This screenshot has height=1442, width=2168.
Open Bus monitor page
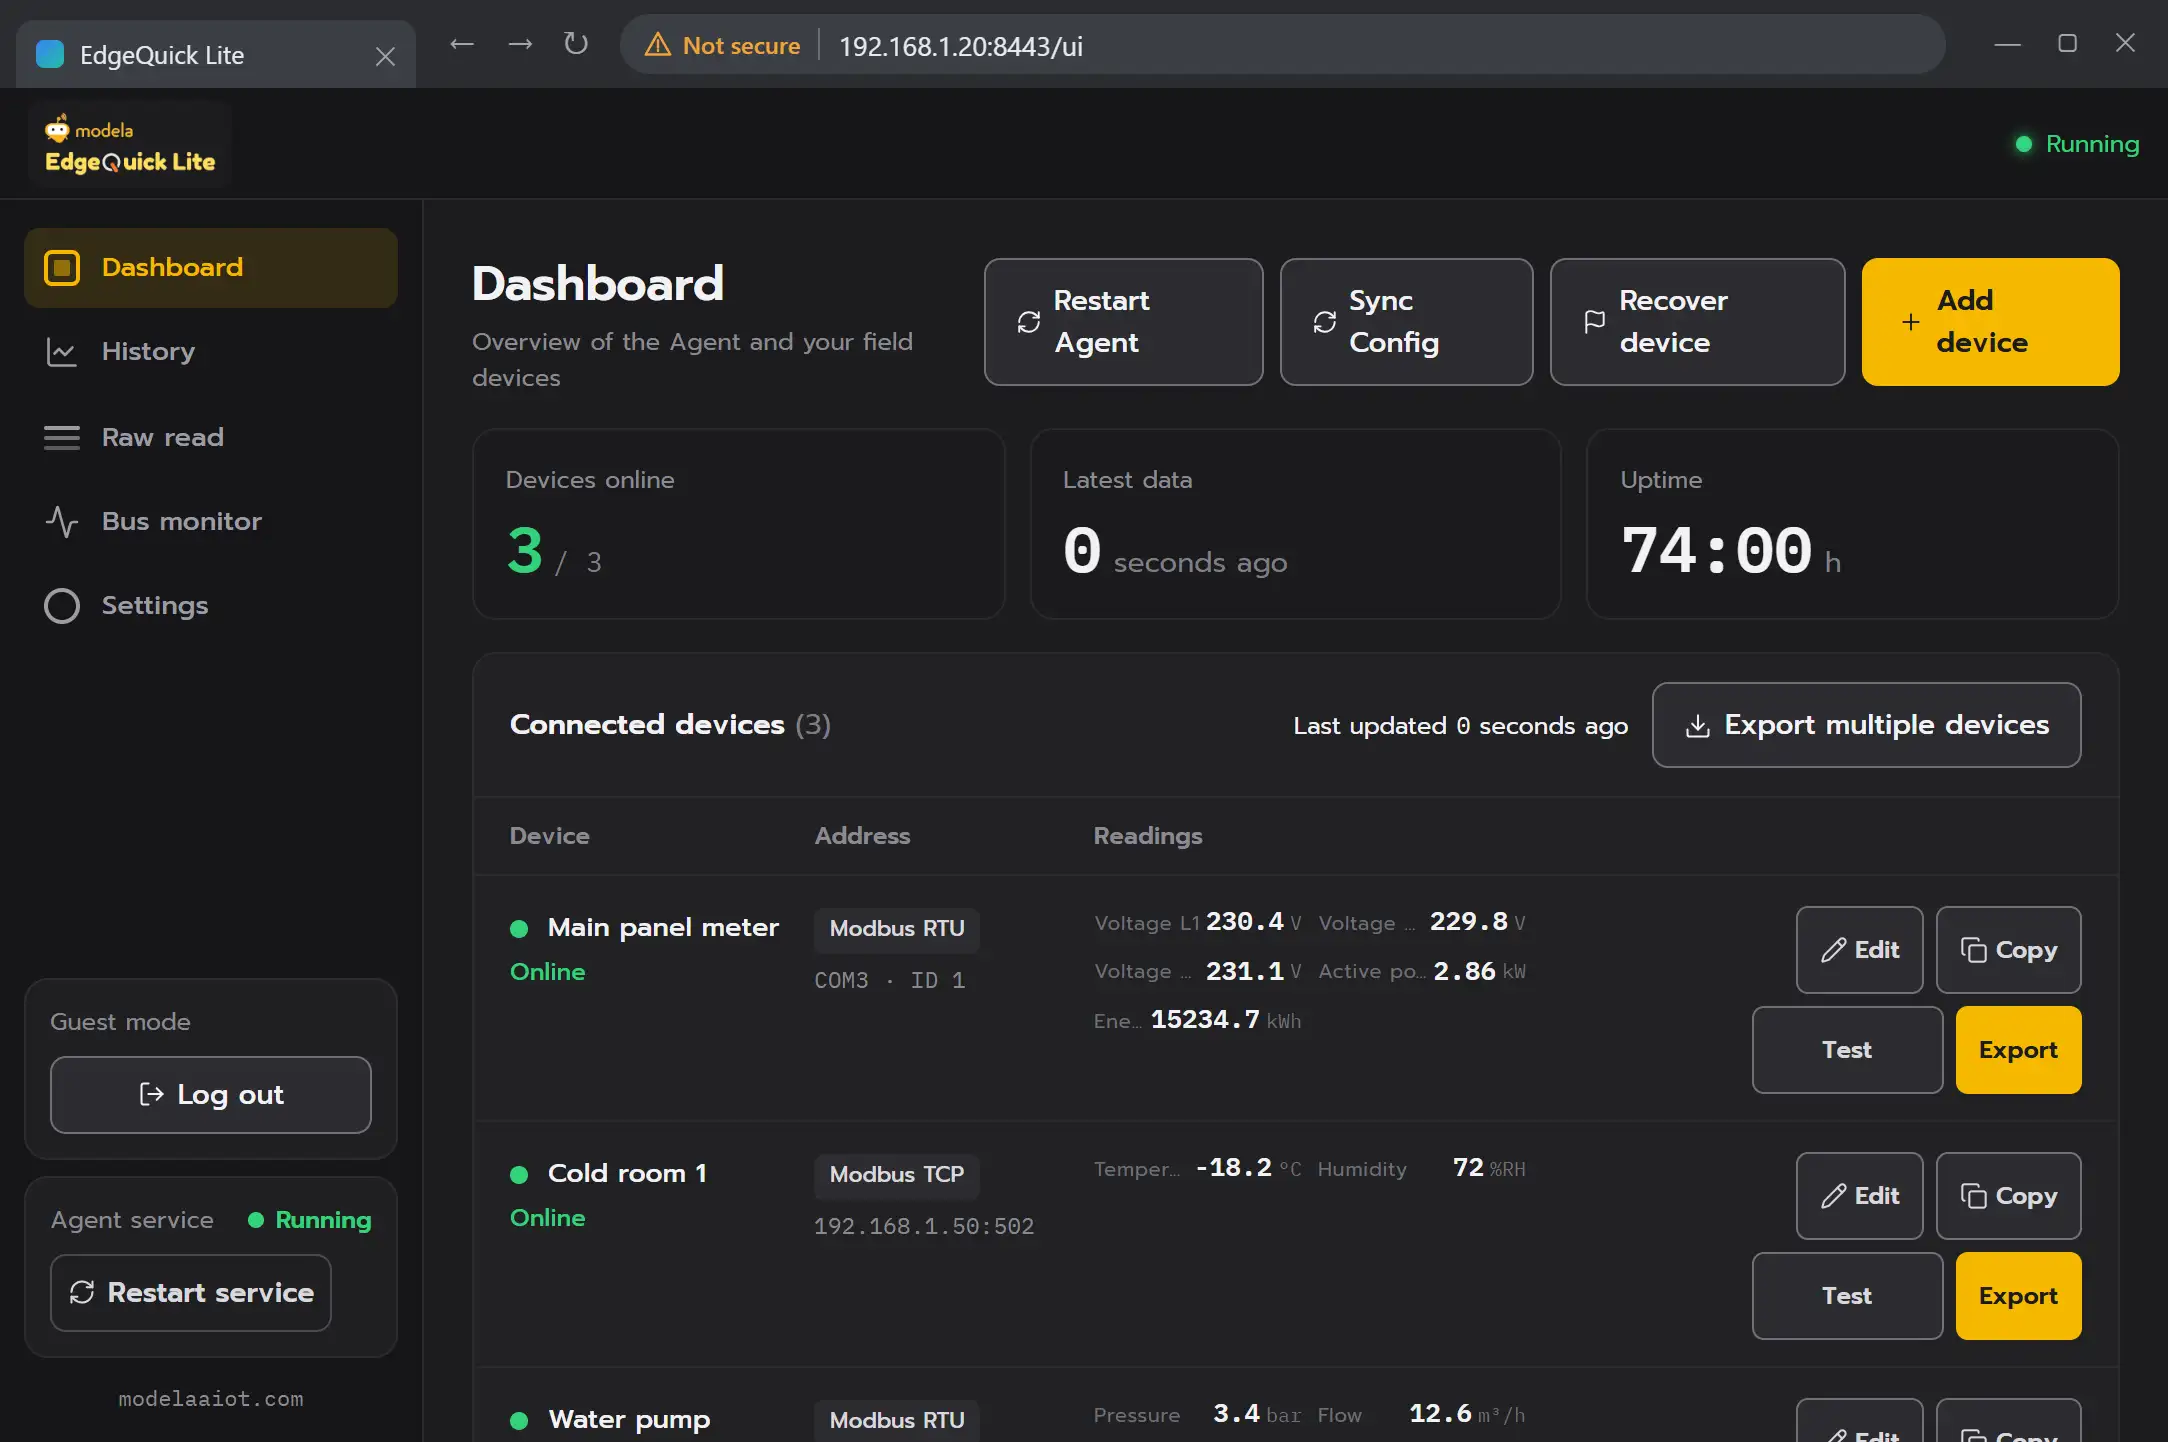211,521
